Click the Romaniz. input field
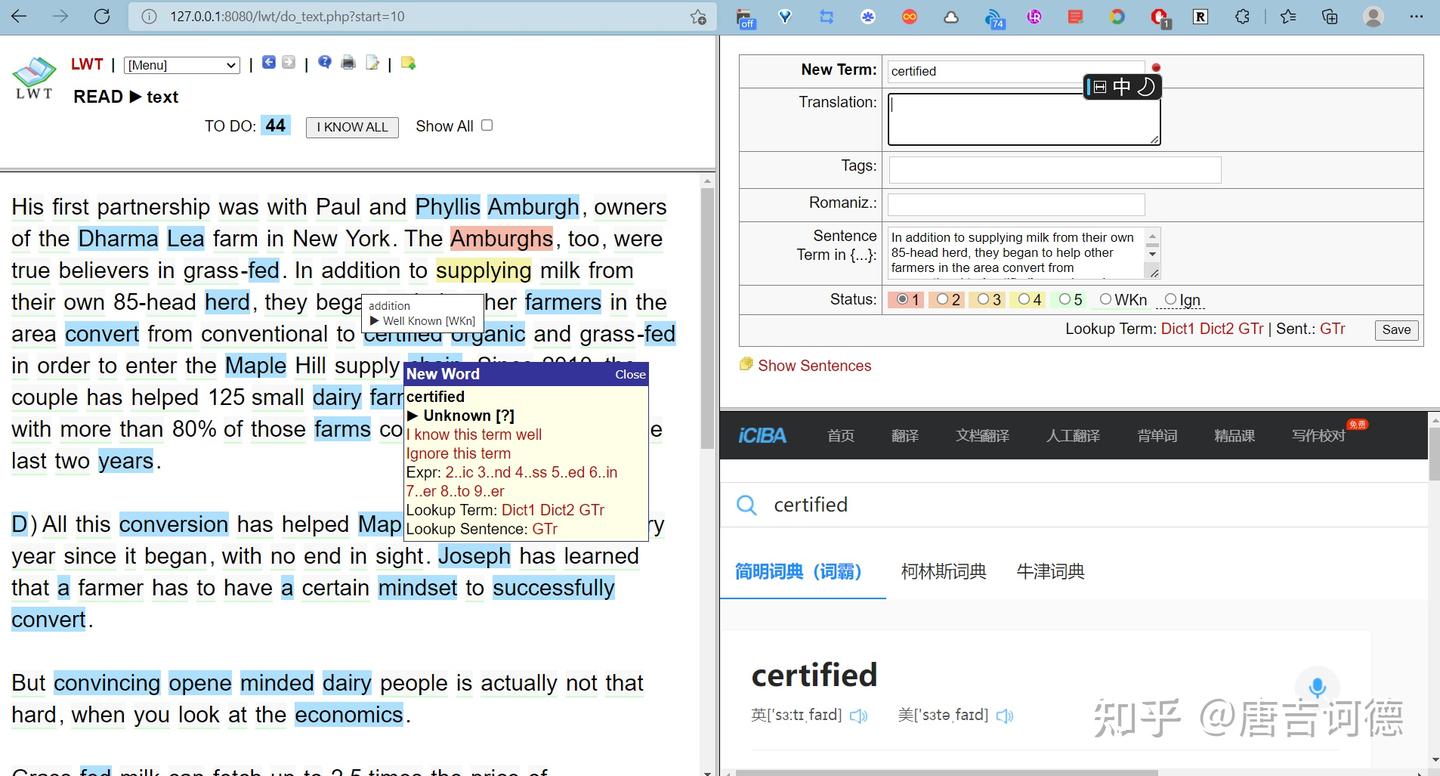Image resolution: width=1440 pixels, height=776 pixels. [1016, 204]
